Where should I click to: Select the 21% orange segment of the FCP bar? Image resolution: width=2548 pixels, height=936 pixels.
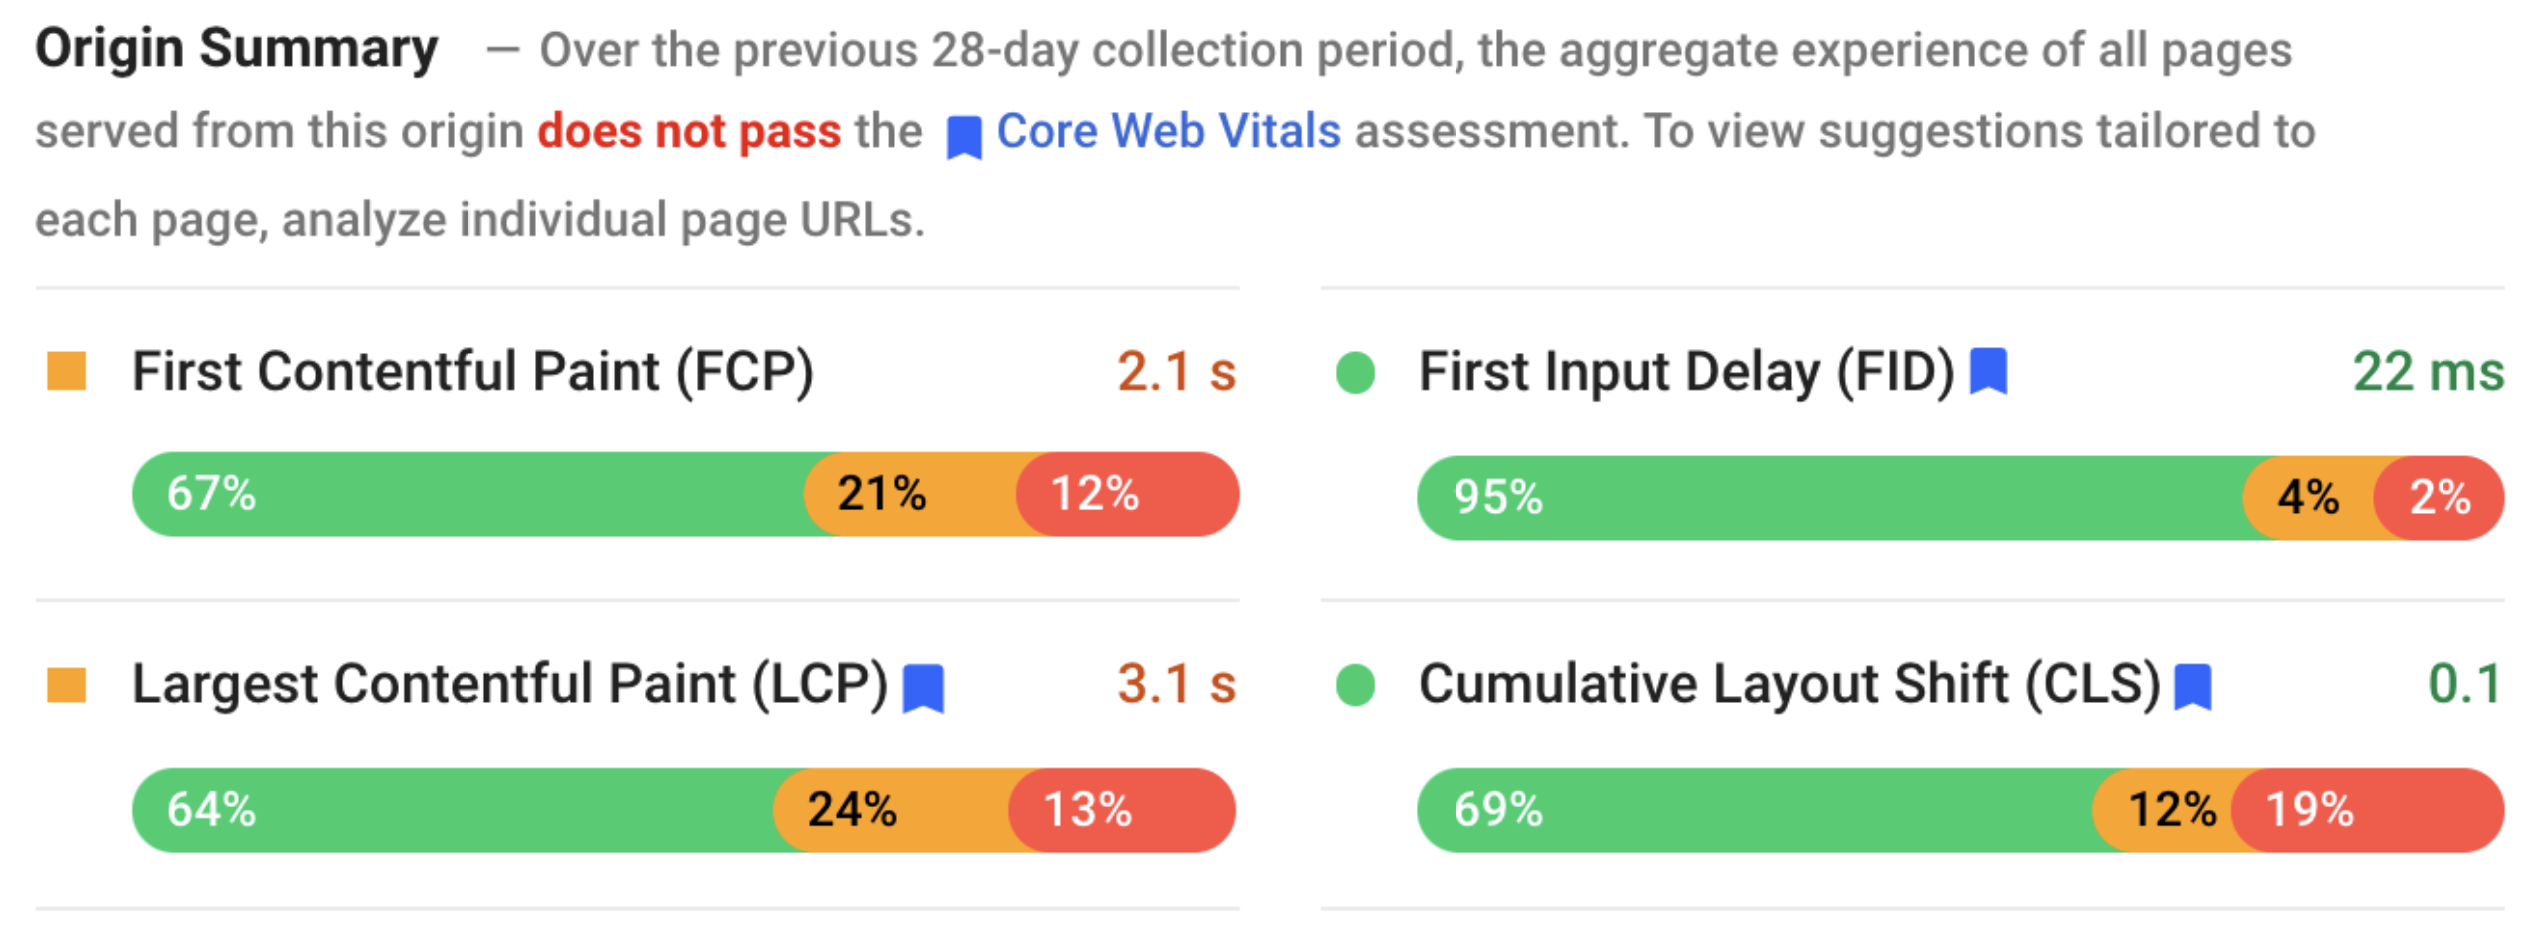[x=912, y=494]
